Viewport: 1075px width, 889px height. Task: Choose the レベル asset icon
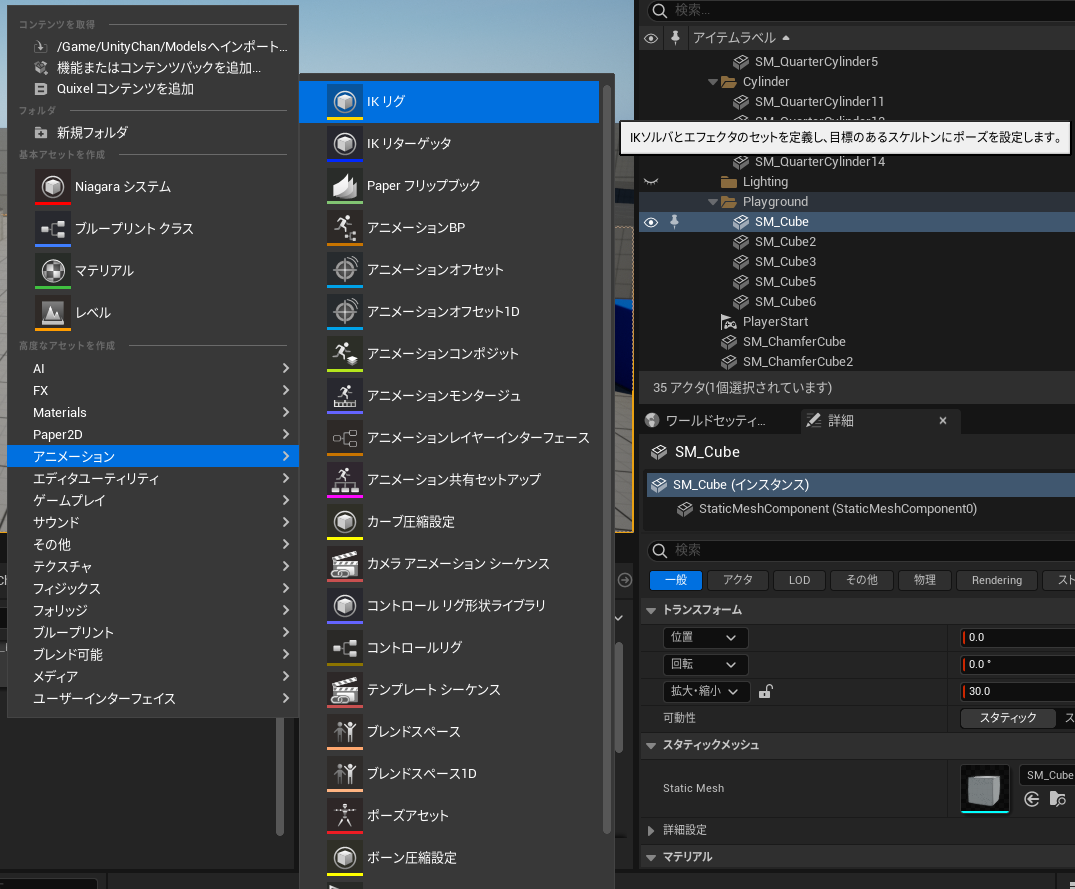[x=53, y=313]
